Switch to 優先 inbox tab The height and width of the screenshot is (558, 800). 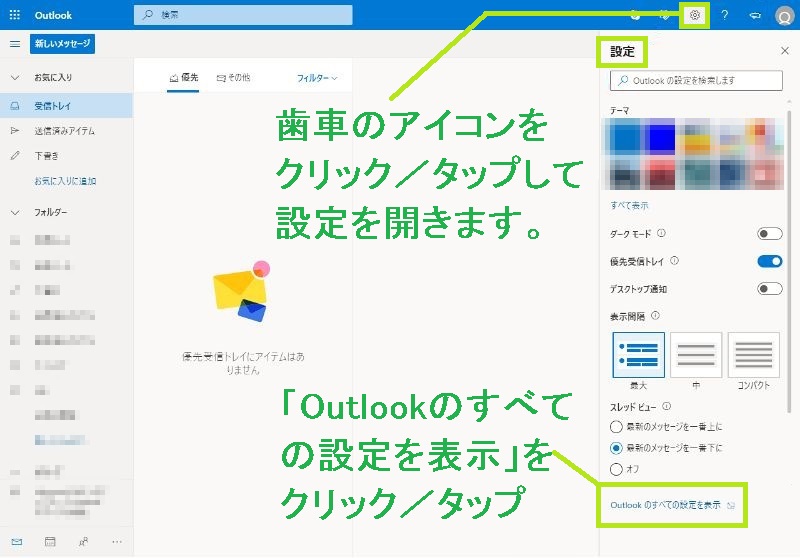(183, 78)
